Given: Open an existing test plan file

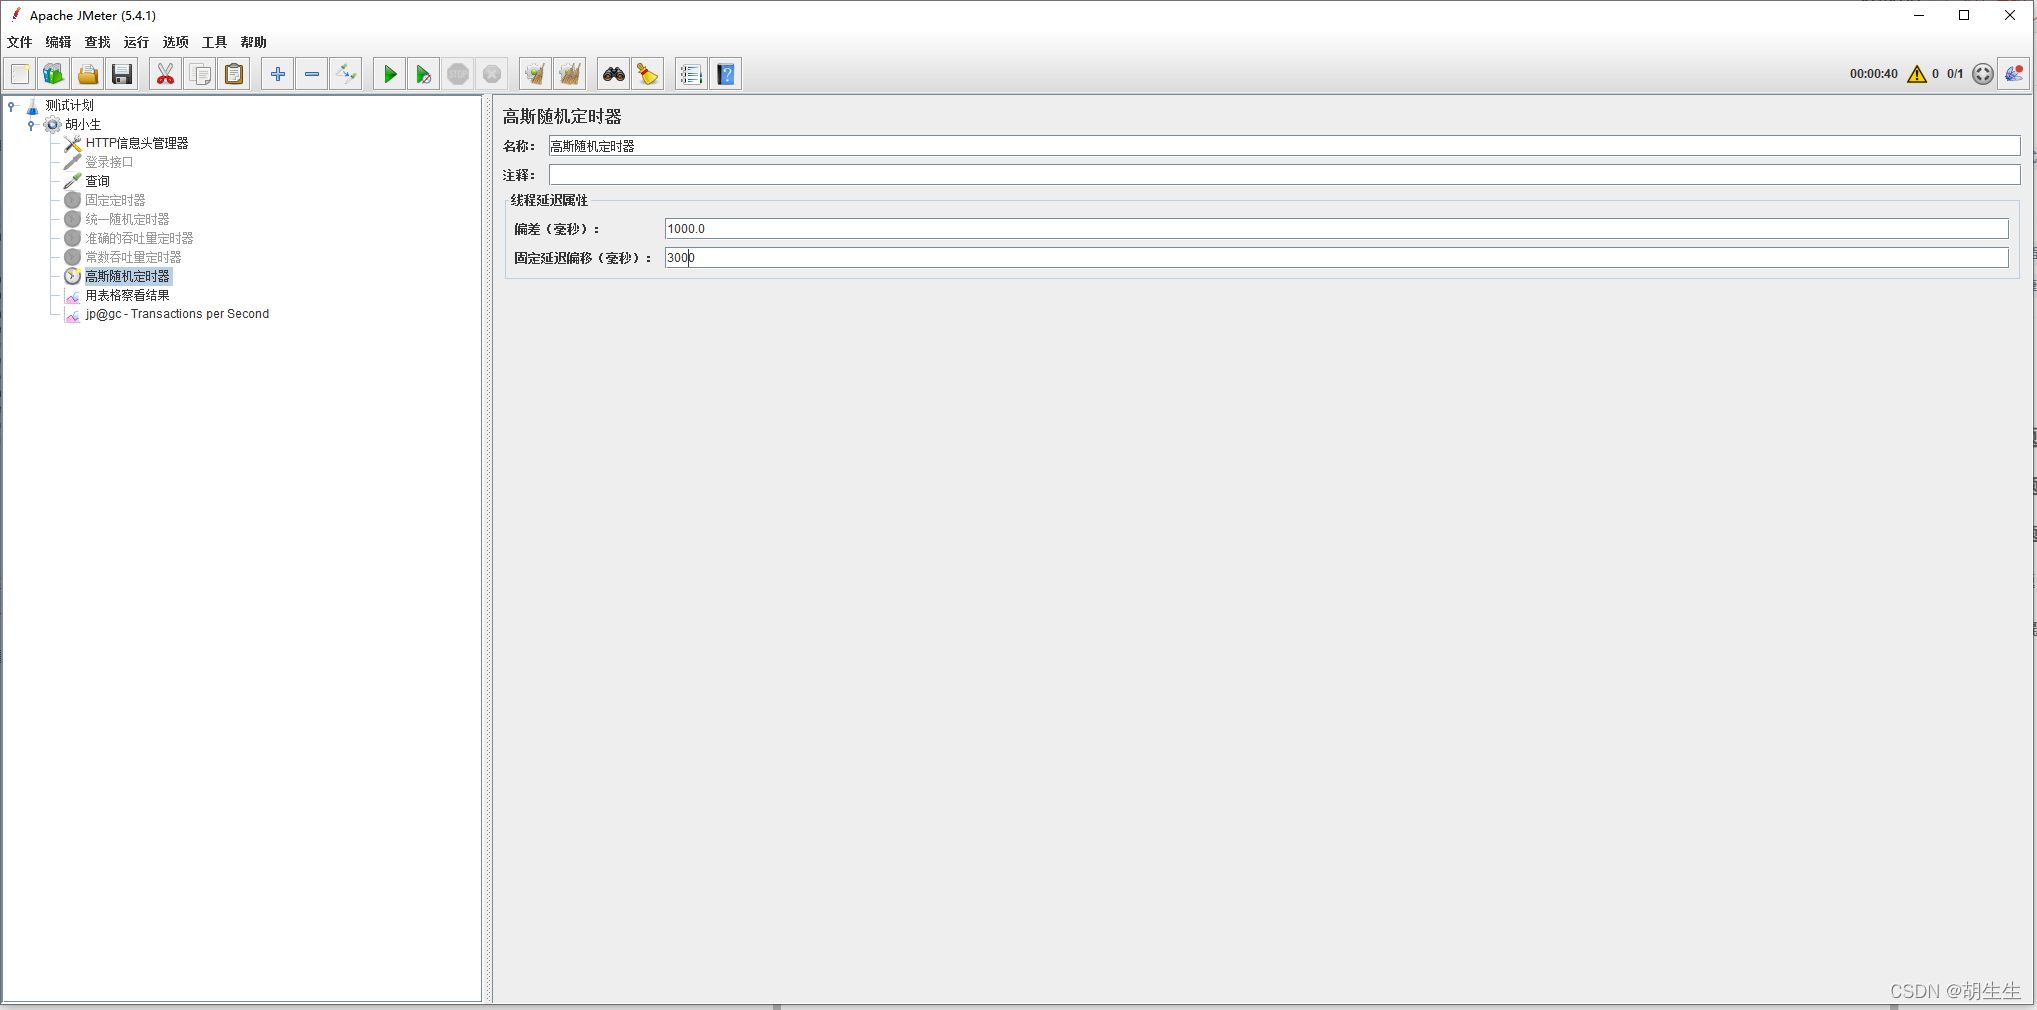Looking at the screenshot, I should (x=88, y=73).
